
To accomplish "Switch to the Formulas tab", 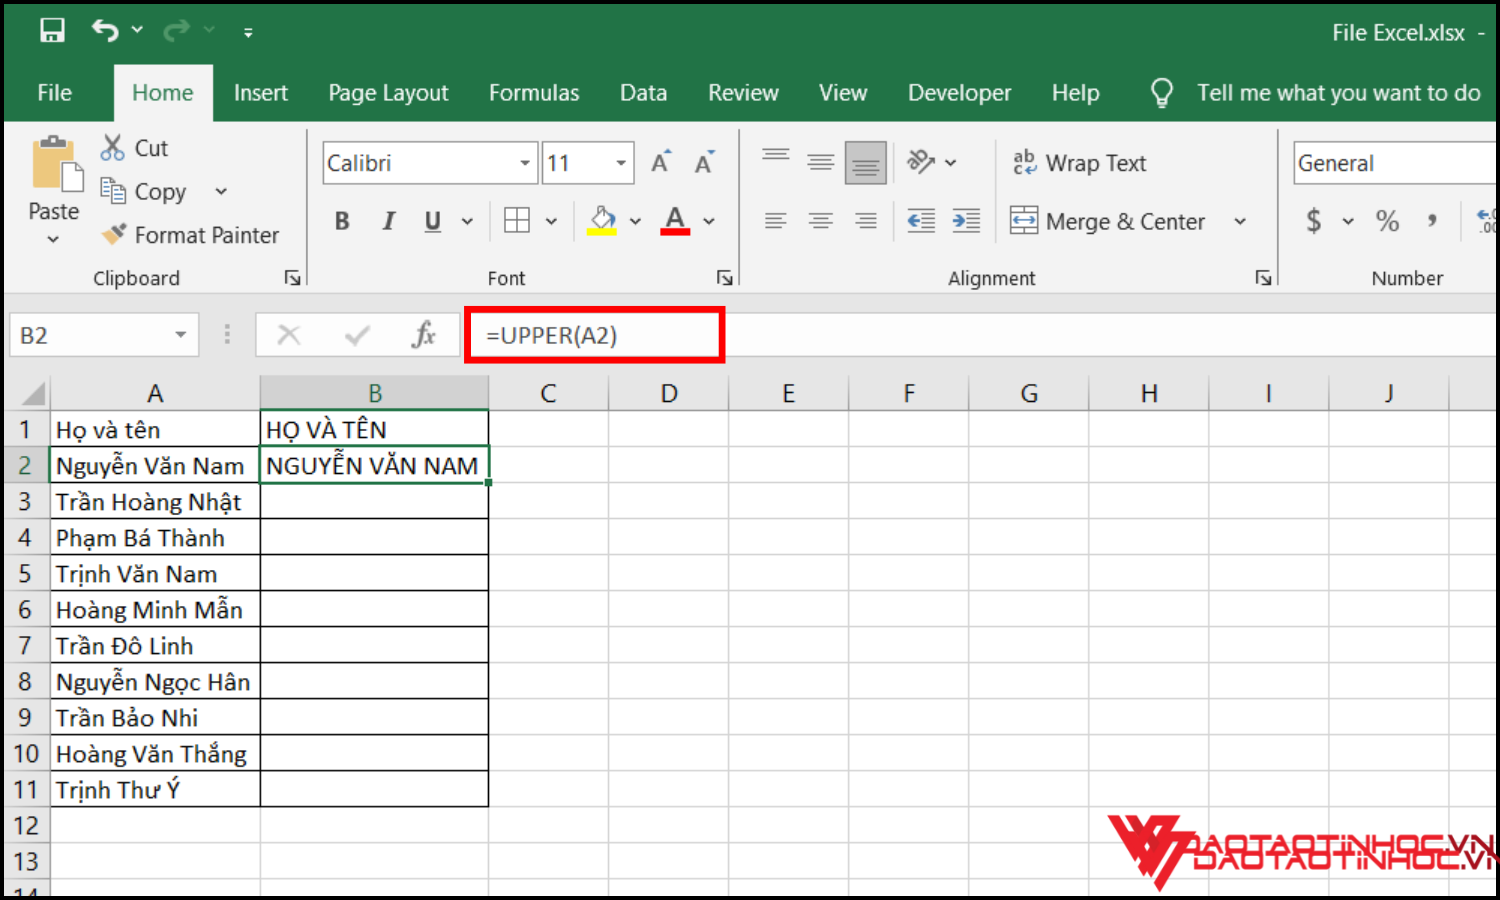I will [x=533, y=93].
